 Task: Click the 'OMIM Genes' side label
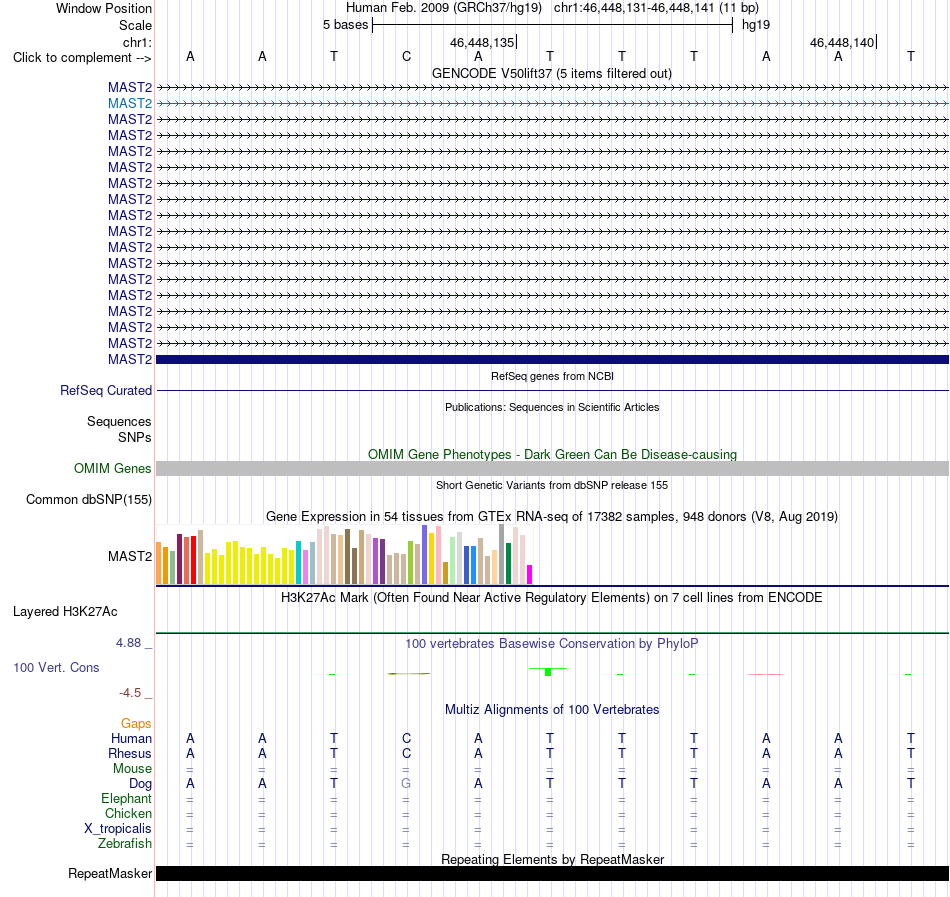click(x=112, y=469)
